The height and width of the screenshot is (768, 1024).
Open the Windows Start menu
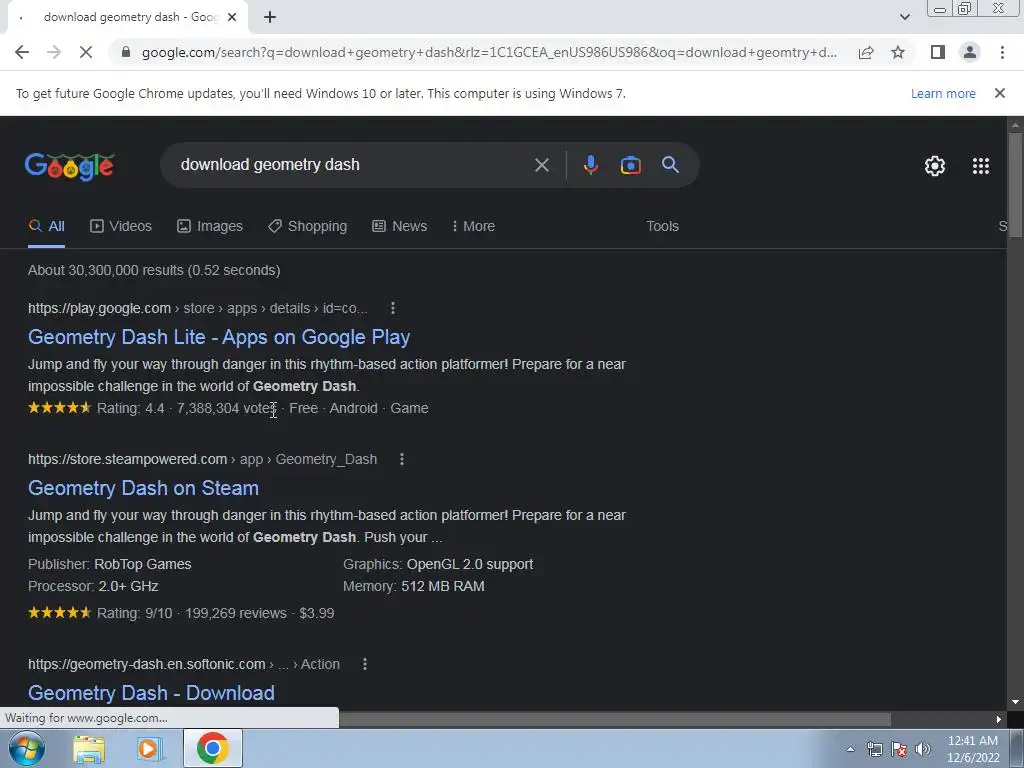27,748
